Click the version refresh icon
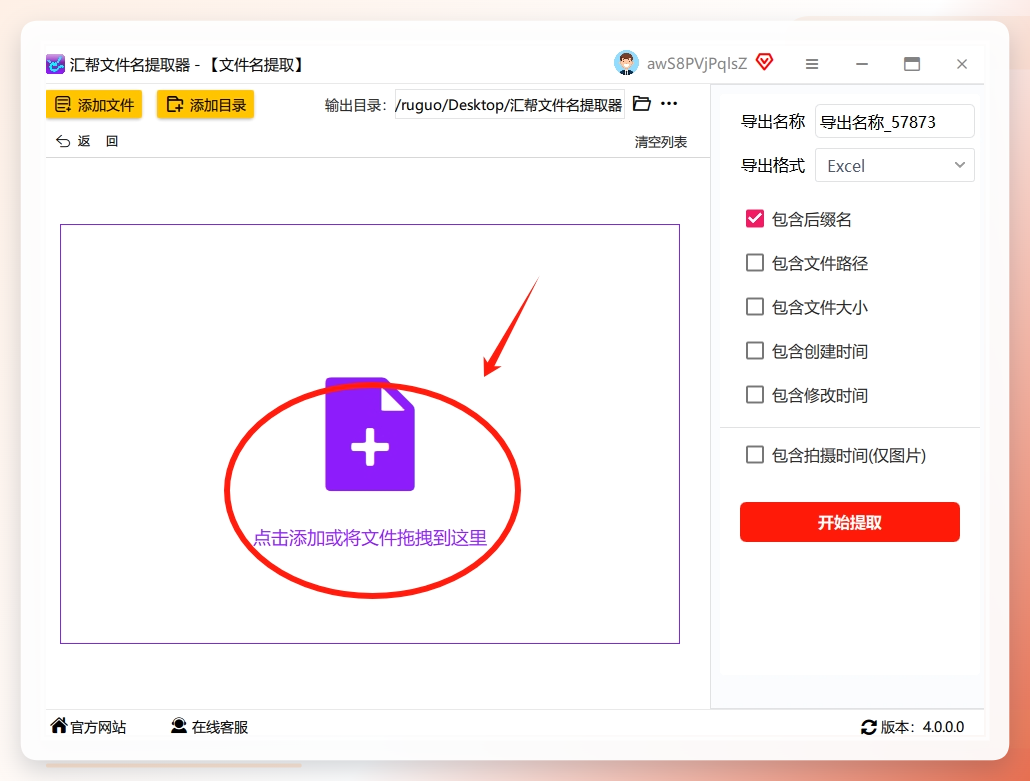Screen dimensions: 1030x781 (x=868, y=727)
